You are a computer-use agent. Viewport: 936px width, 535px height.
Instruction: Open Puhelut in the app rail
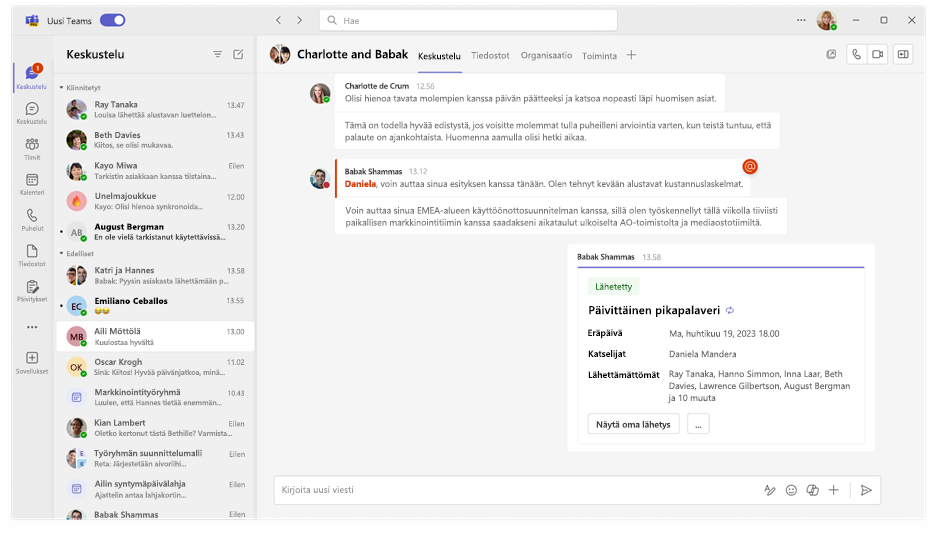pyautogui.click(x=32, y=220)
